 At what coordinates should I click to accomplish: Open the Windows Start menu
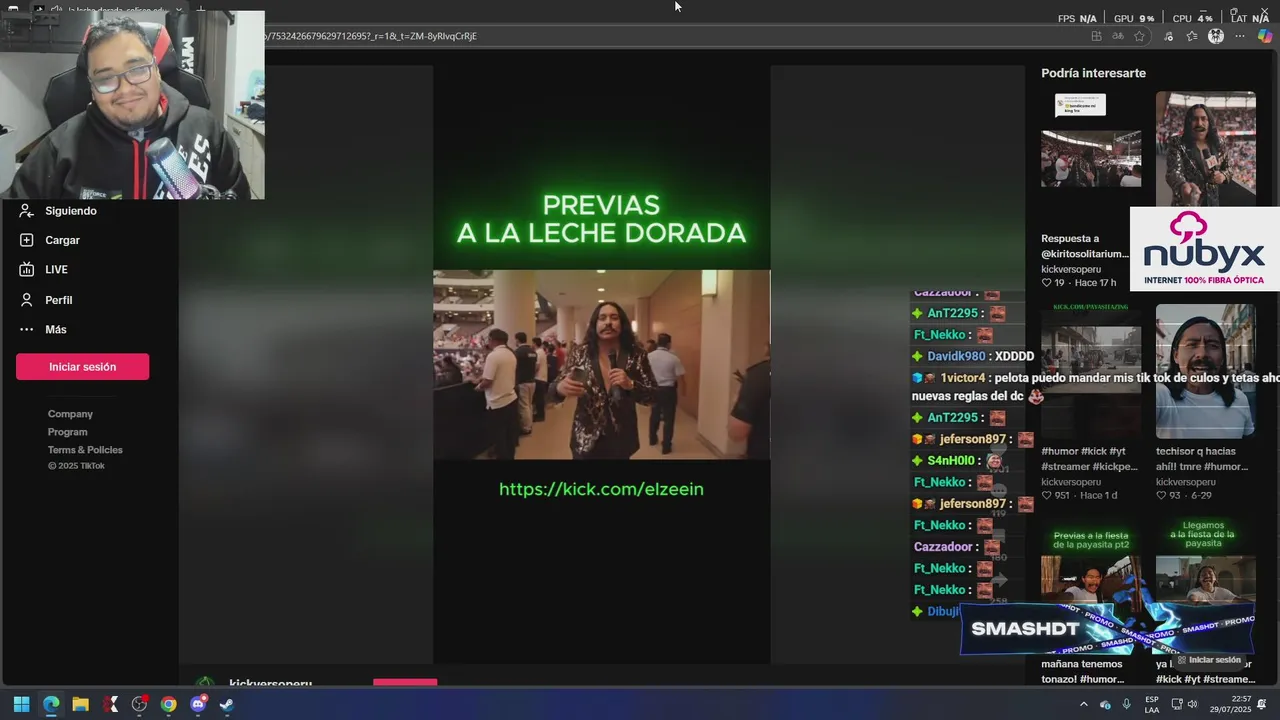coord(21,704)
